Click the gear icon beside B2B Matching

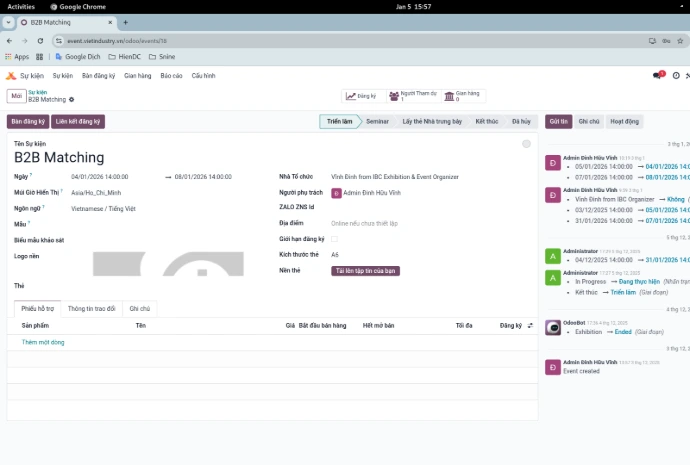72,100
